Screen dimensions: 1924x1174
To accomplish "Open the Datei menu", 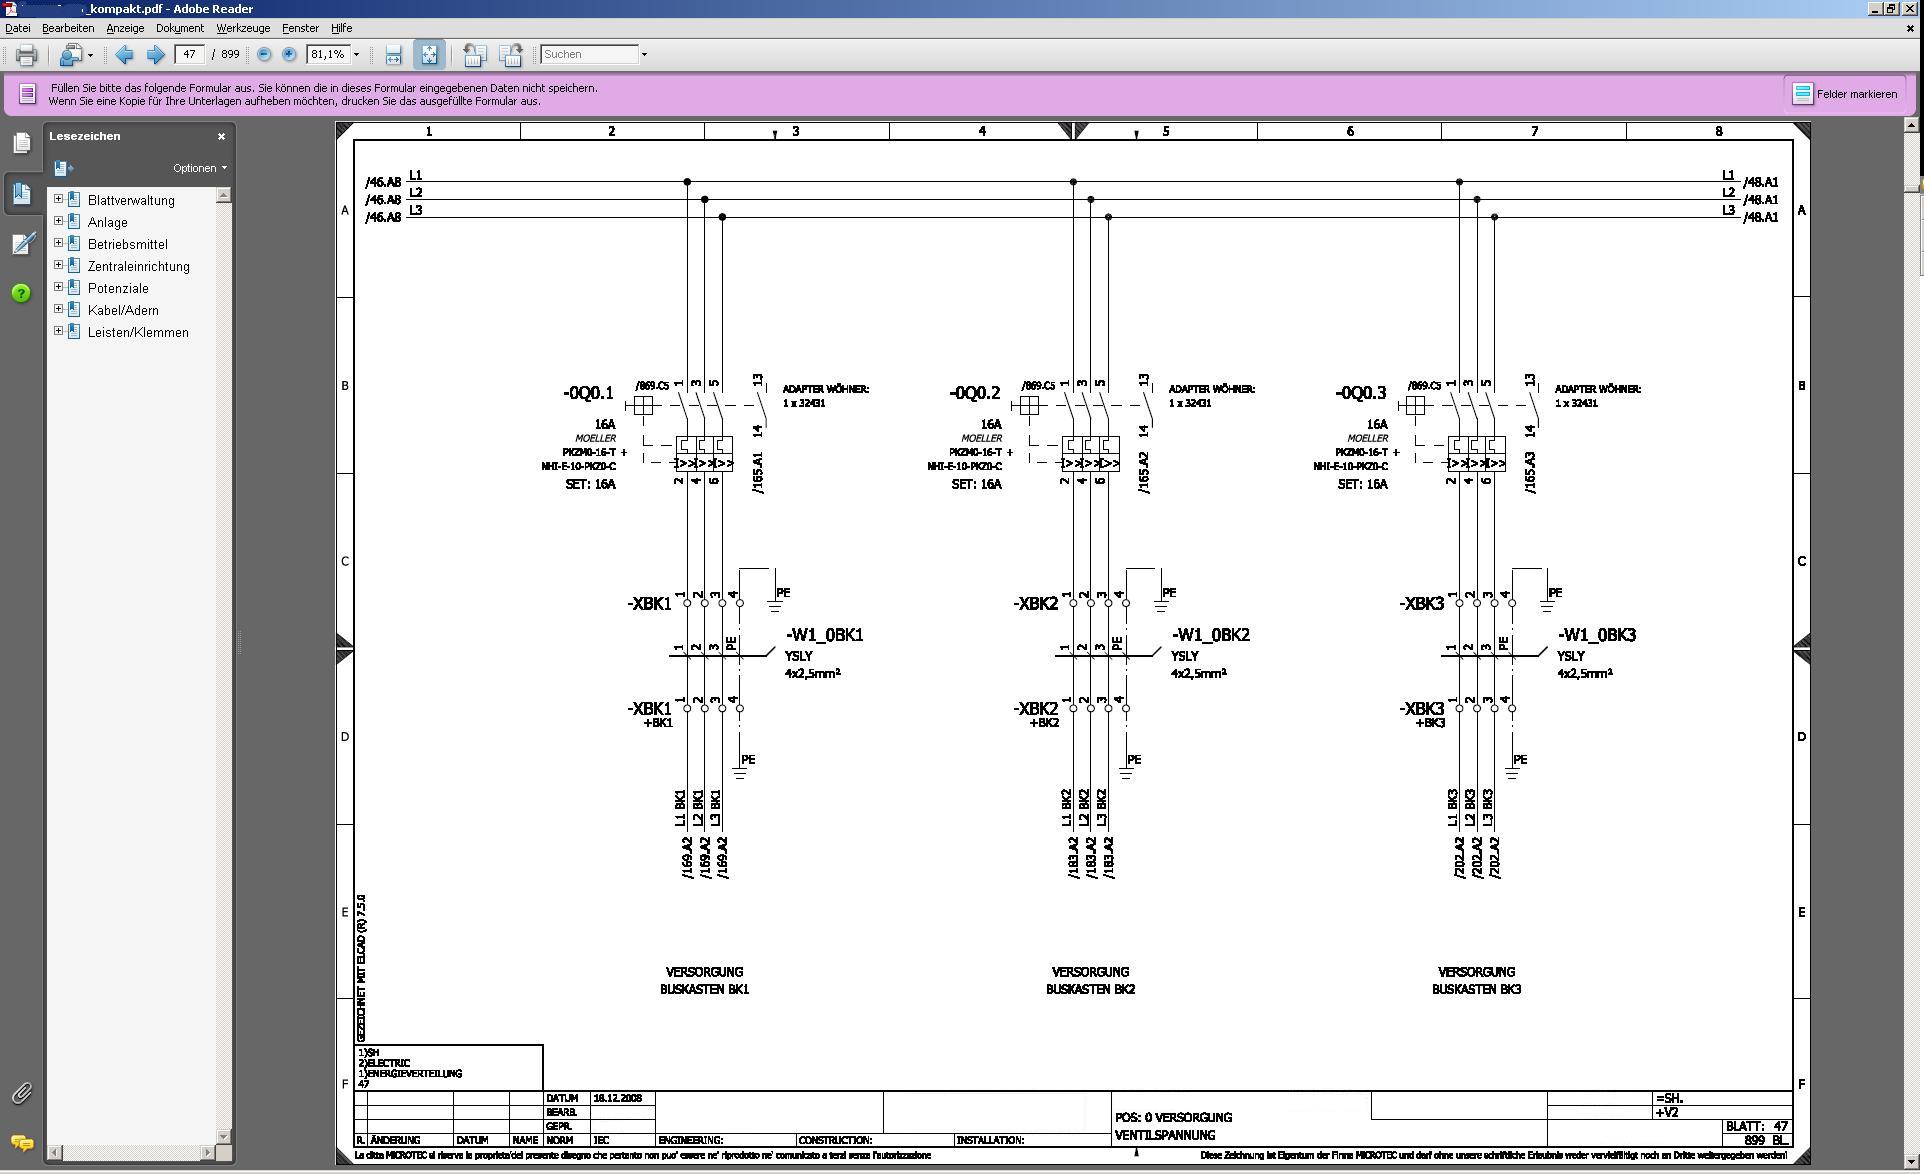I will tap(18, 28).
